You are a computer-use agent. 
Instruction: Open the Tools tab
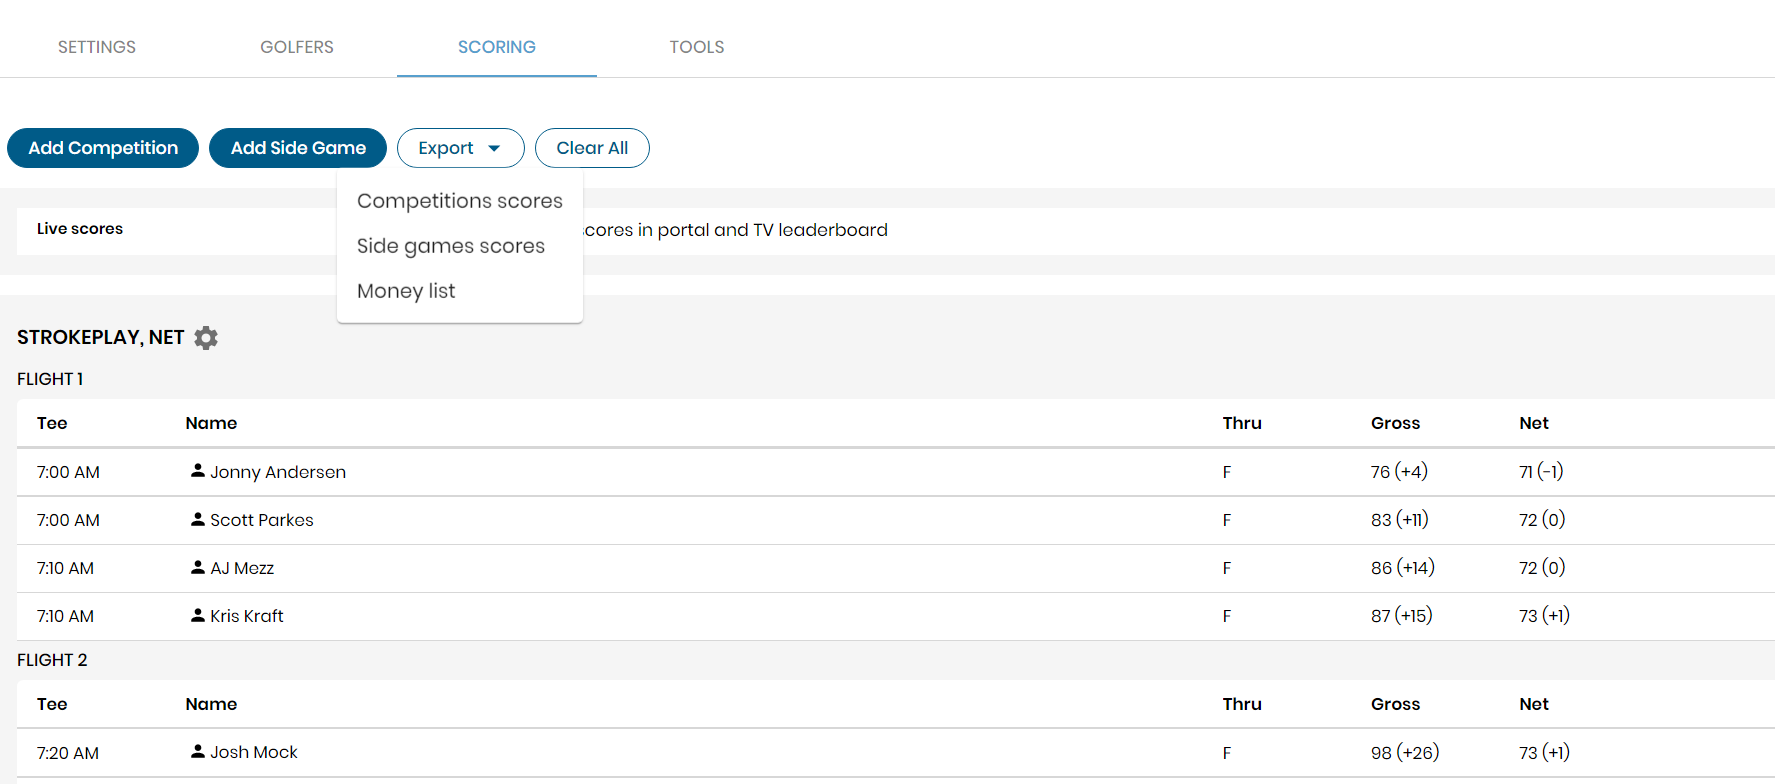click(697, 47)
